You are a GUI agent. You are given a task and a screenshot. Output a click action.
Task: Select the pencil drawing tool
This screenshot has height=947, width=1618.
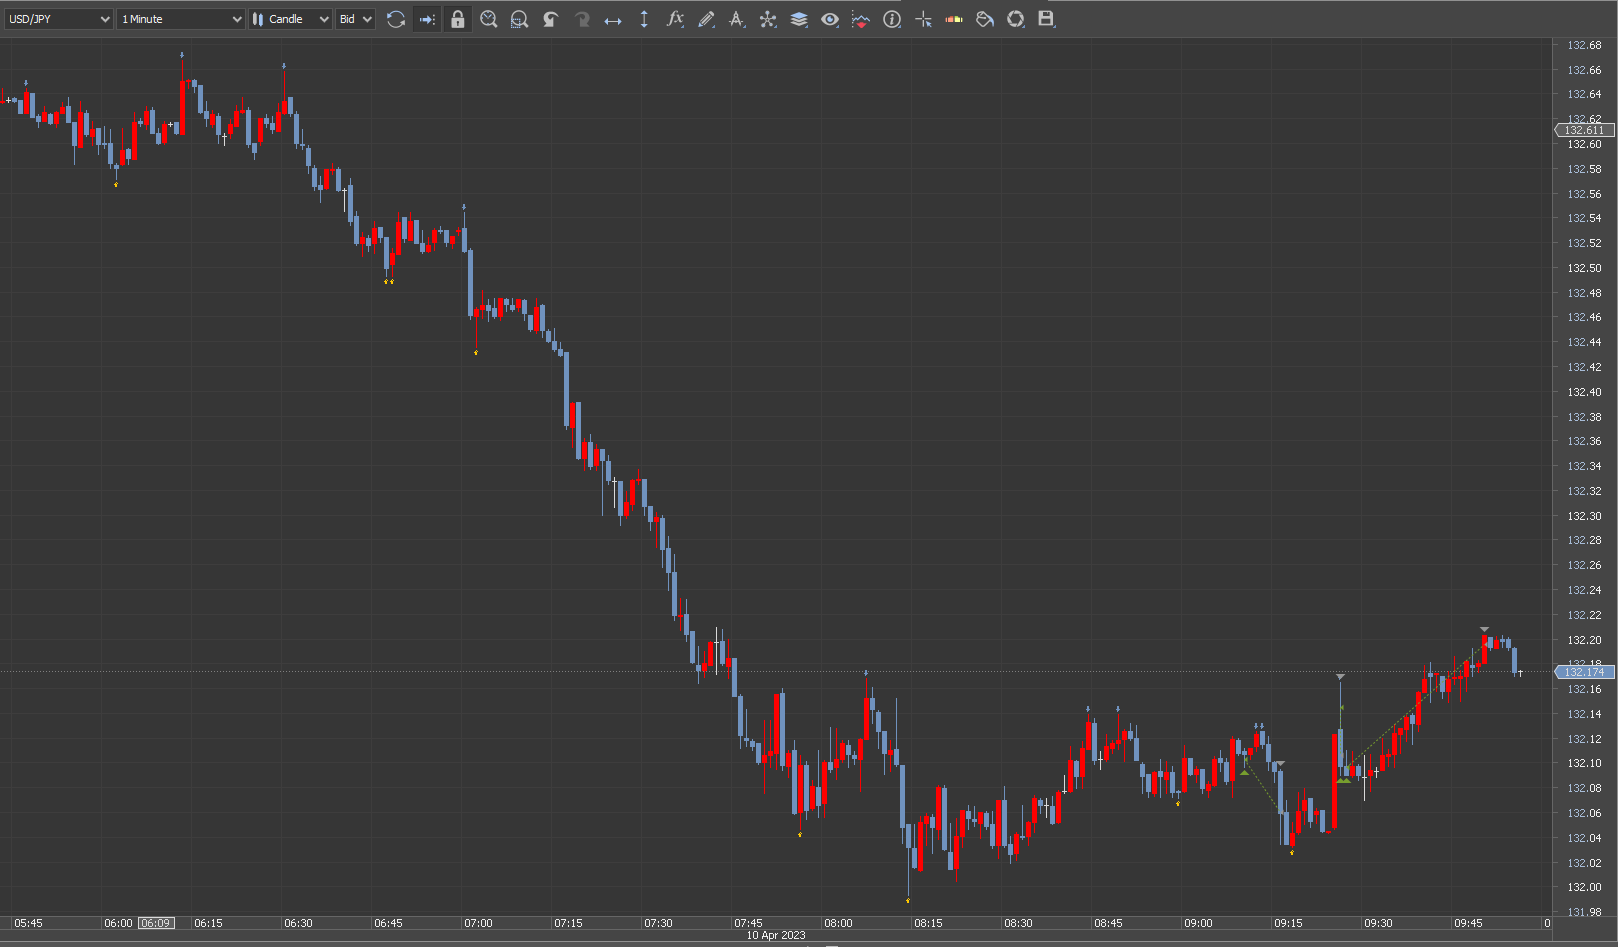[706, 19]
